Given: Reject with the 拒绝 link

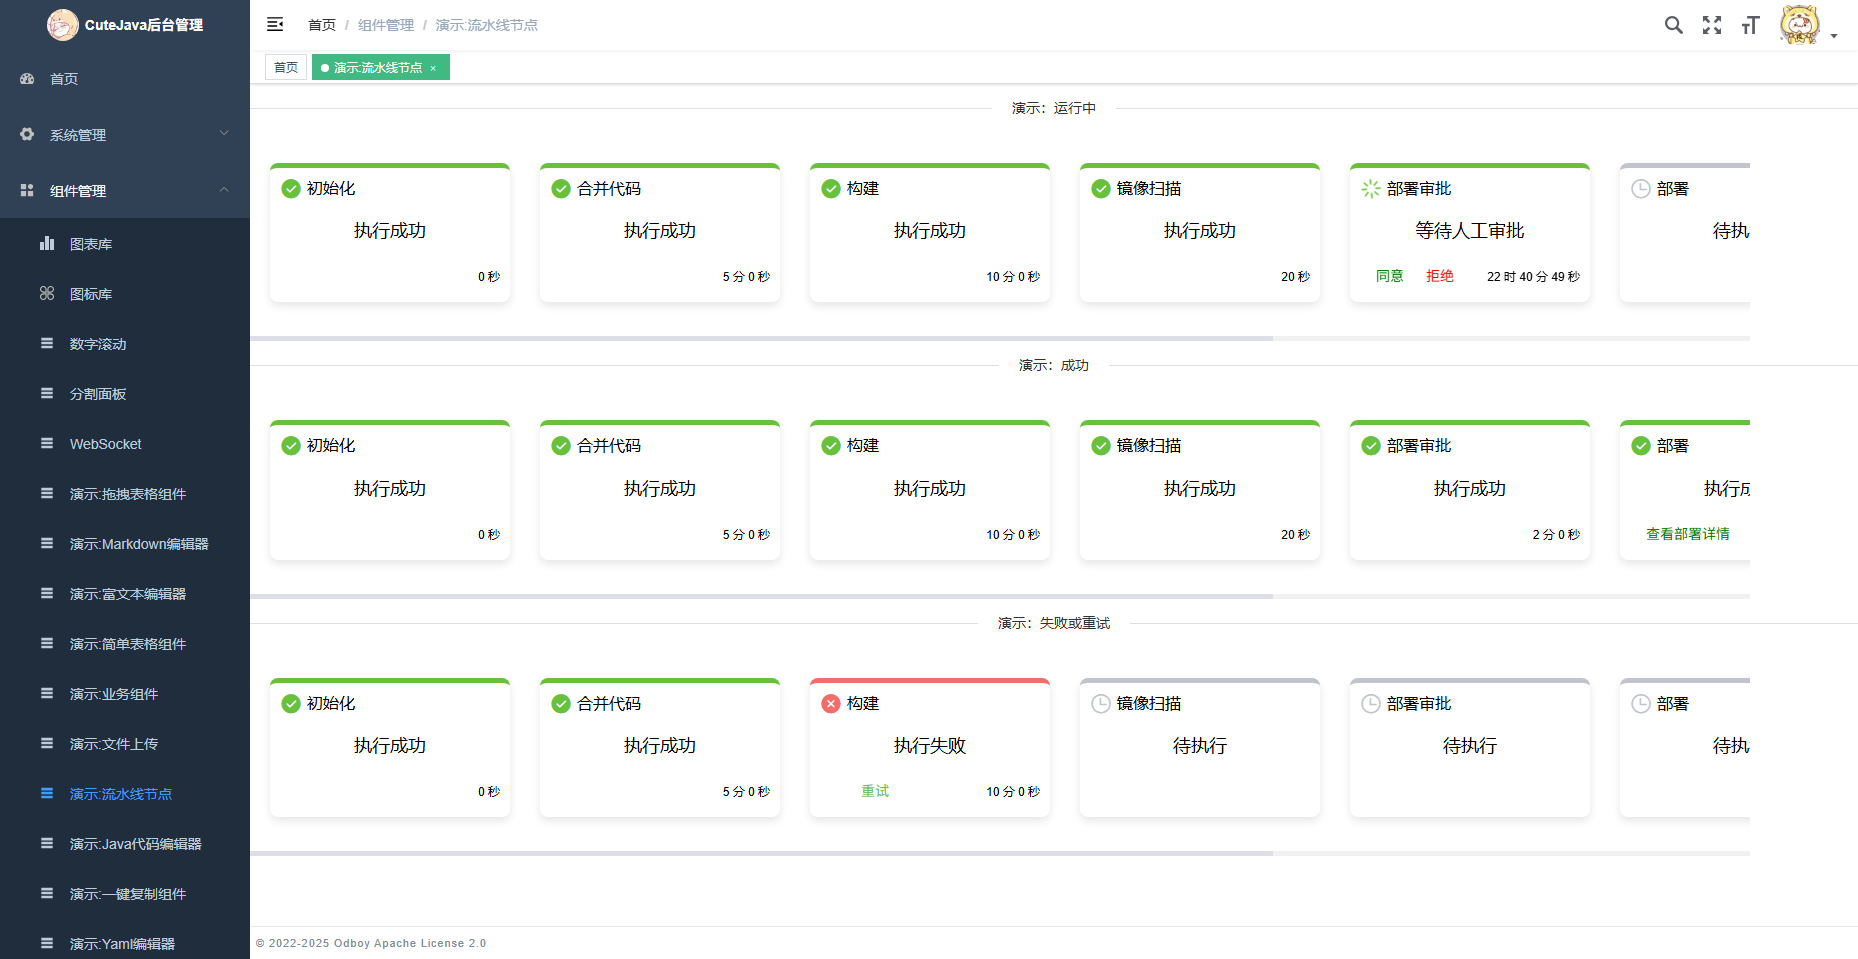Looking at the screenshot, I should click(x=1440, y=276).
